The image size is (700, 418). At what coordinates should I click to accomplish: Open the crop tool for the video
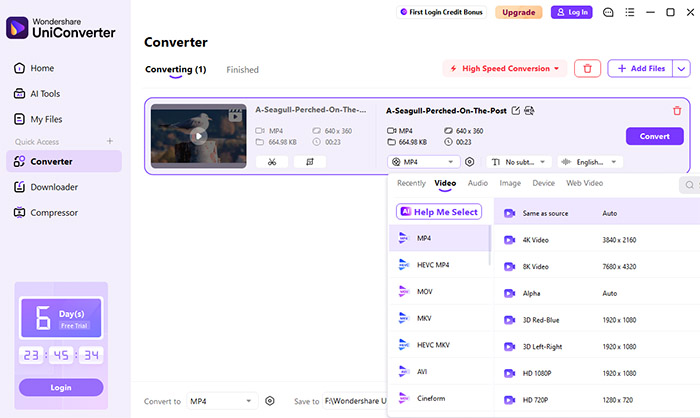310,162
